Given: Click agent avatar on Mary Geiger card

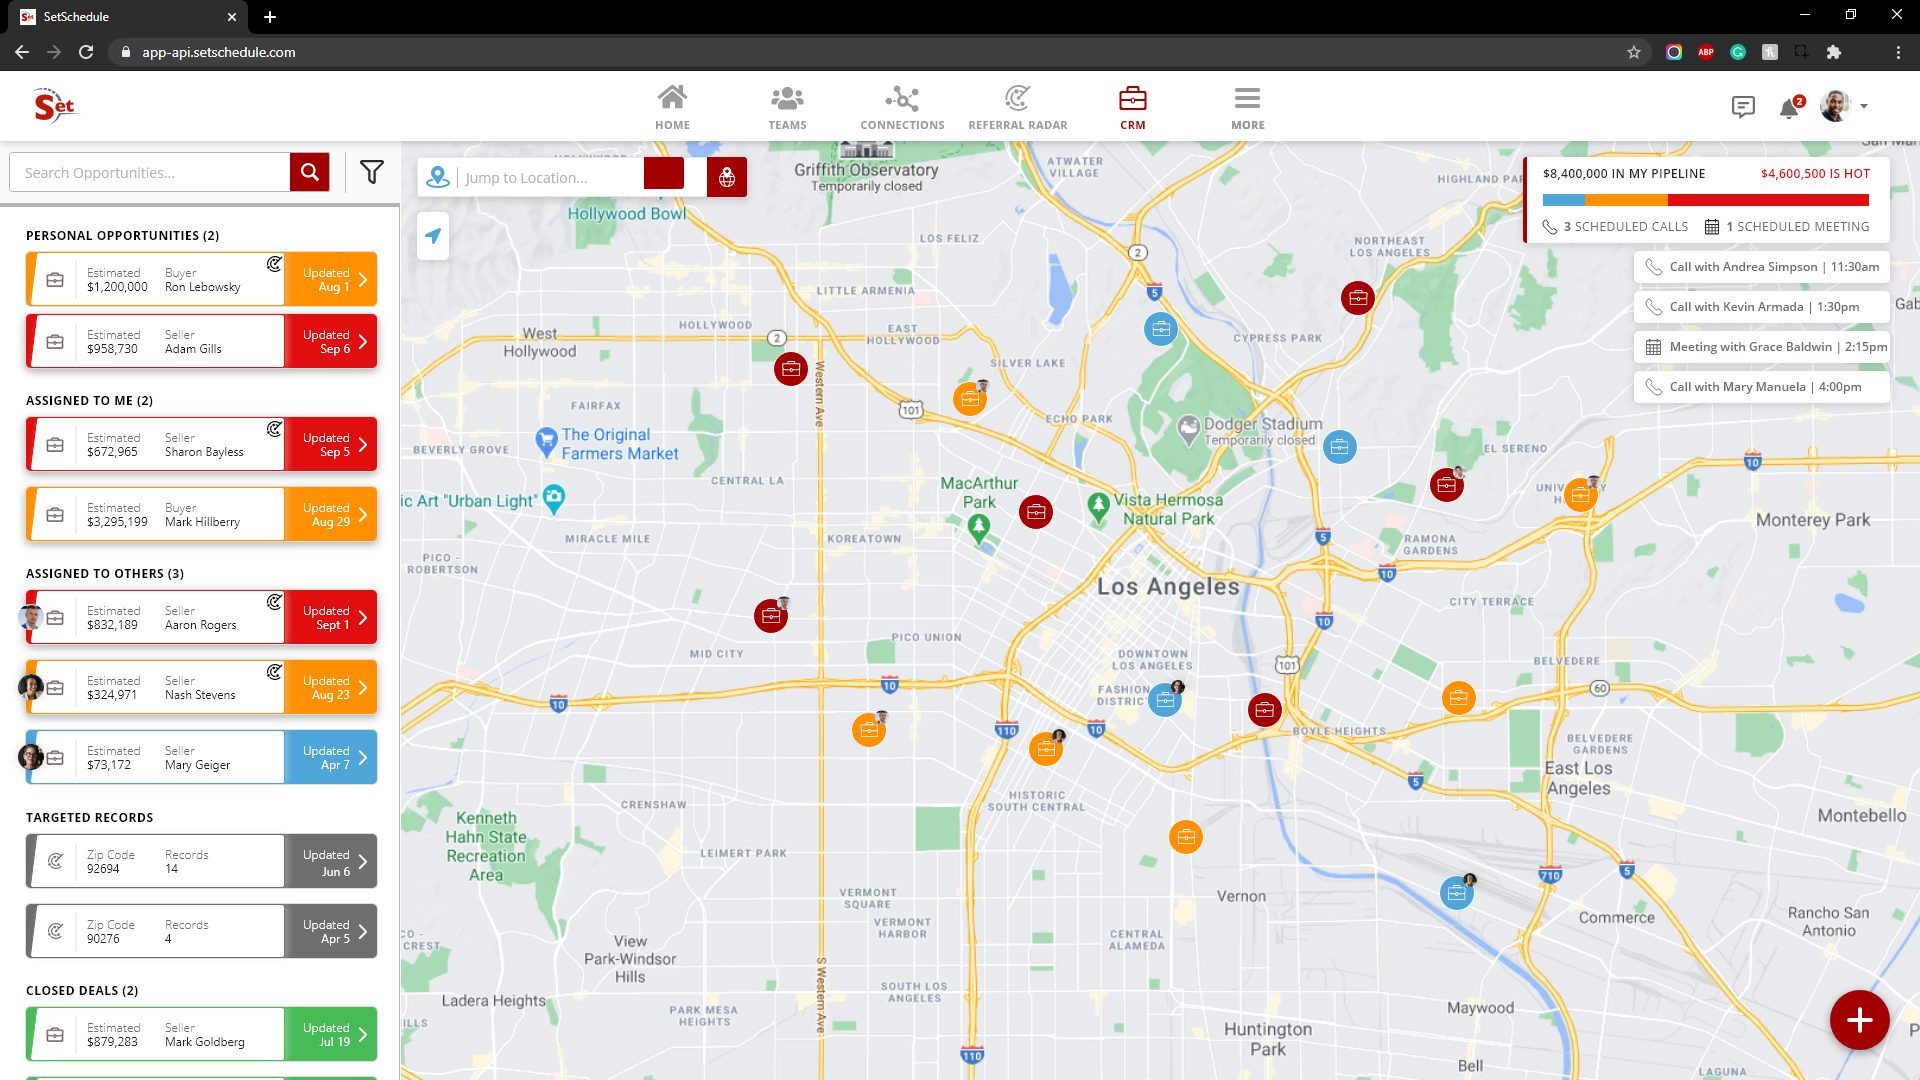Looking at the screenshot, I should tap(31, 757).
